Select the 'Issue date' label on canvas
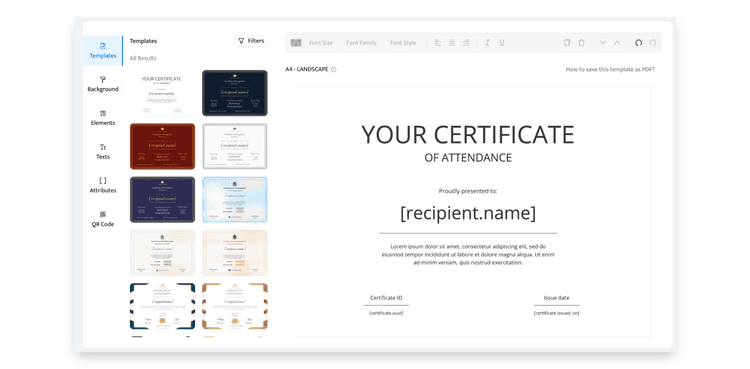Screen dimensions: 750x369 [x=556, y=298]
